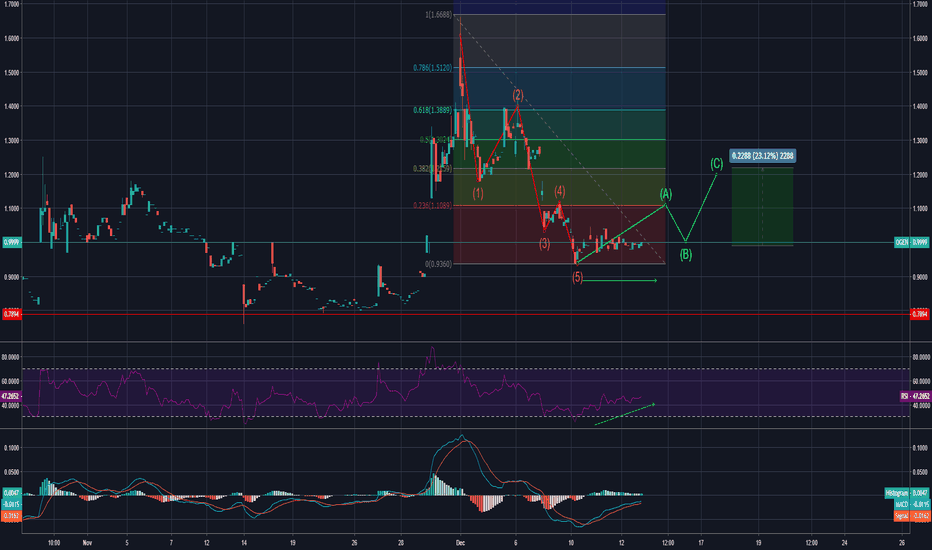The width and height of the screenshot is (932, 550).
Task: Select the dashed diagonal Fibonacci trend line
Action: point(559,139)
